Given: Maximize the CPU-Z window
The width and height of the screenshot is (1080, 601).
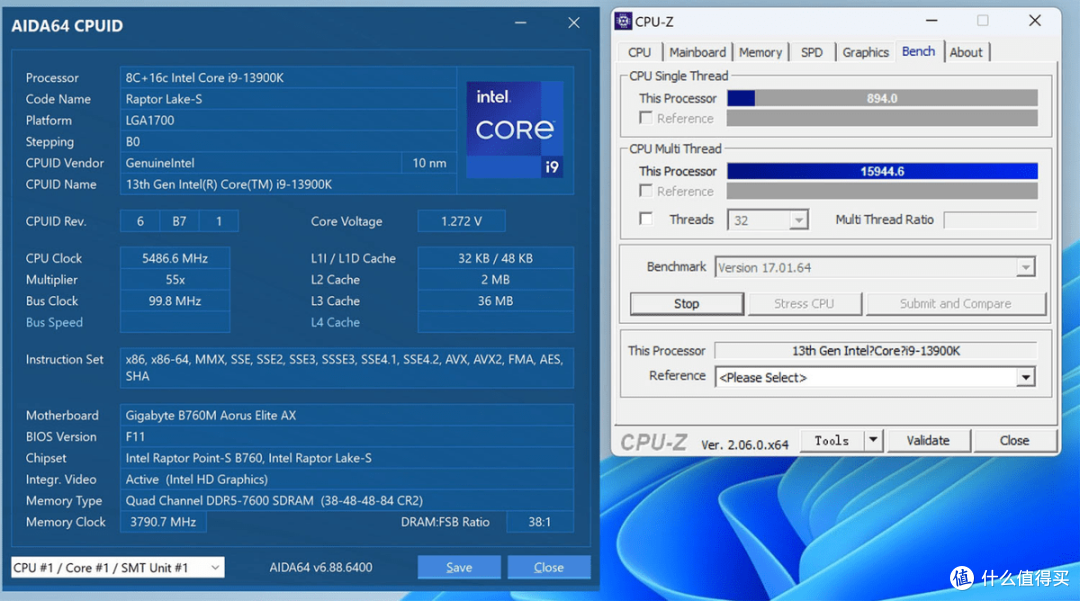Looking at the screenshot, I should tap(983, 21).
